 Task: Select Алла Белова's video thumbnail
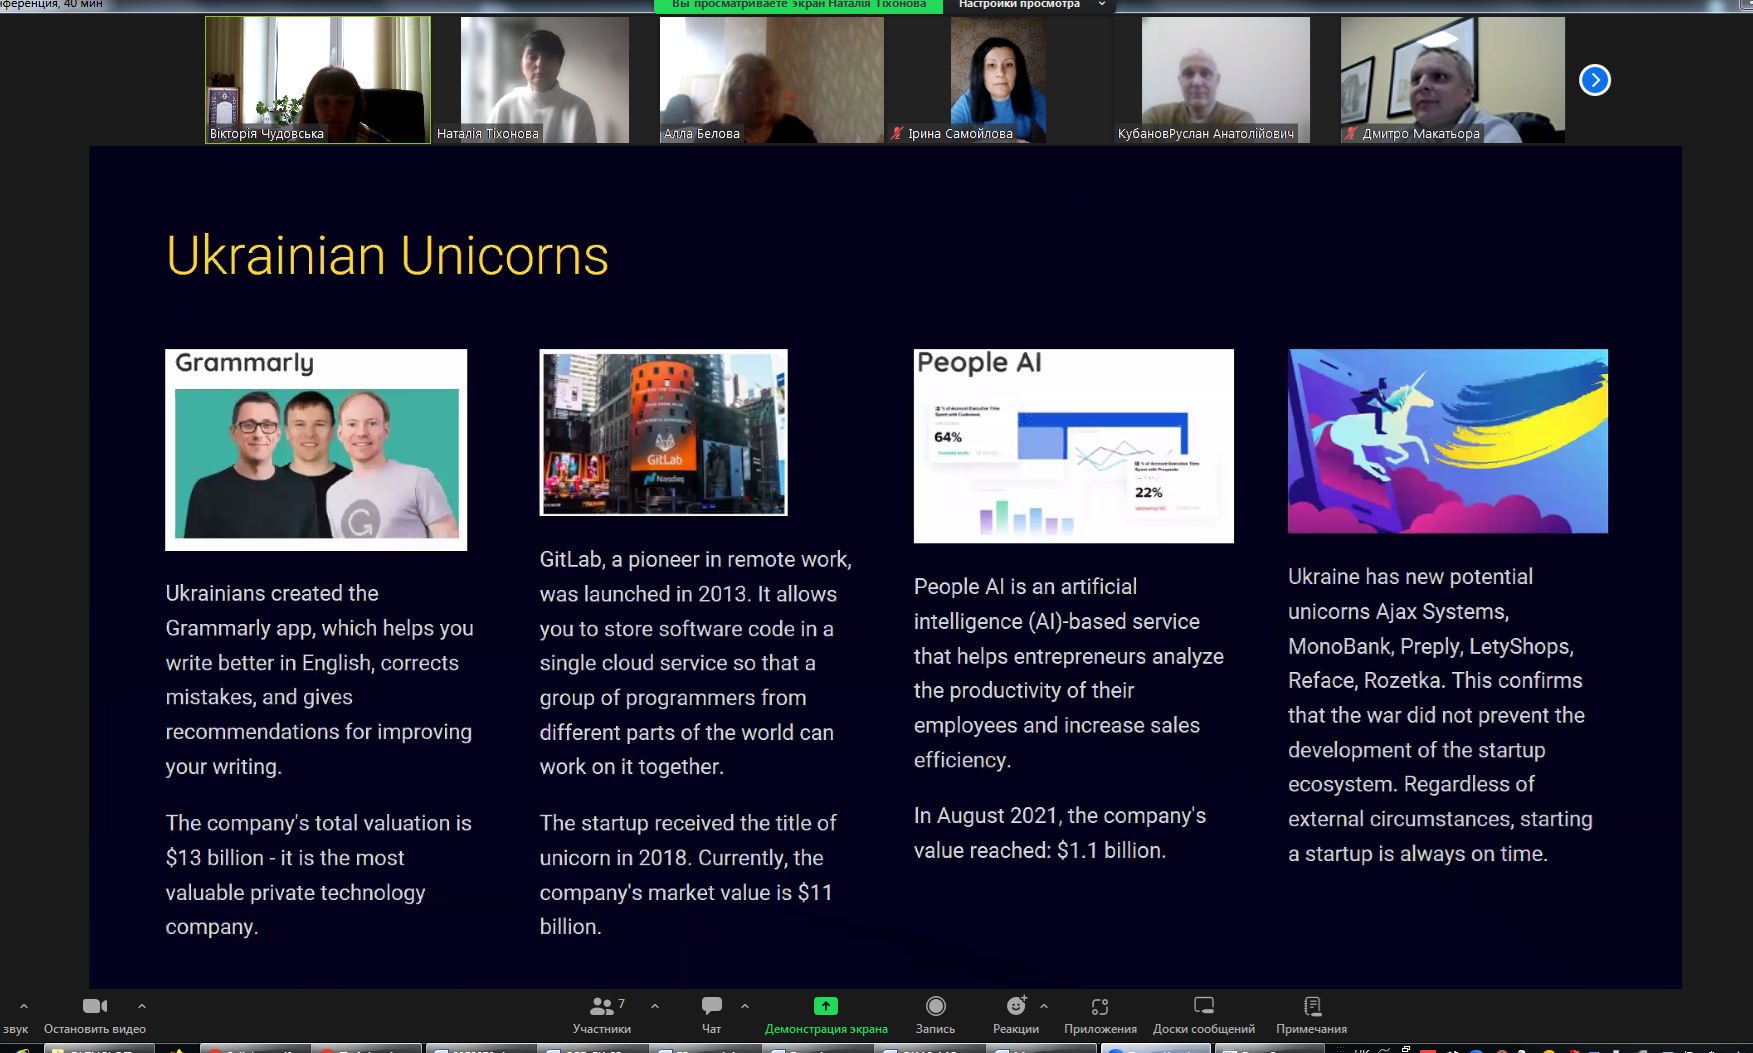pyautogui.click(x=772, y=80)
